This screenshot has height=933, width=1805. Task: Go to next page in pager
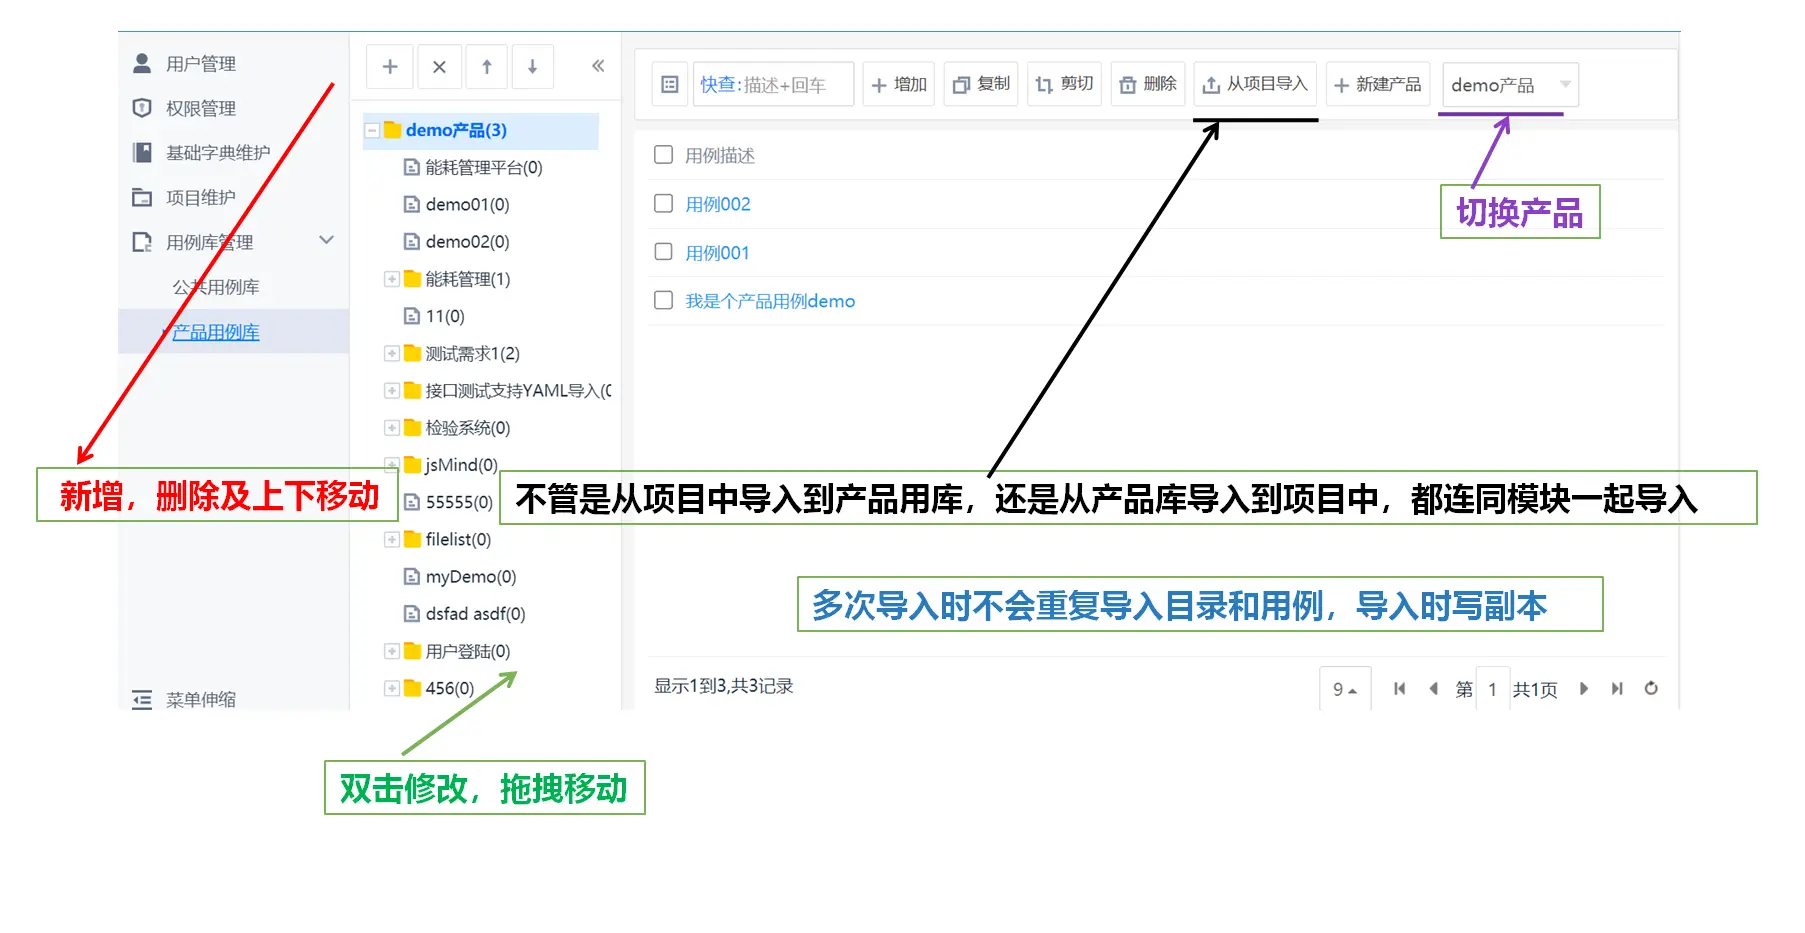1584,688
